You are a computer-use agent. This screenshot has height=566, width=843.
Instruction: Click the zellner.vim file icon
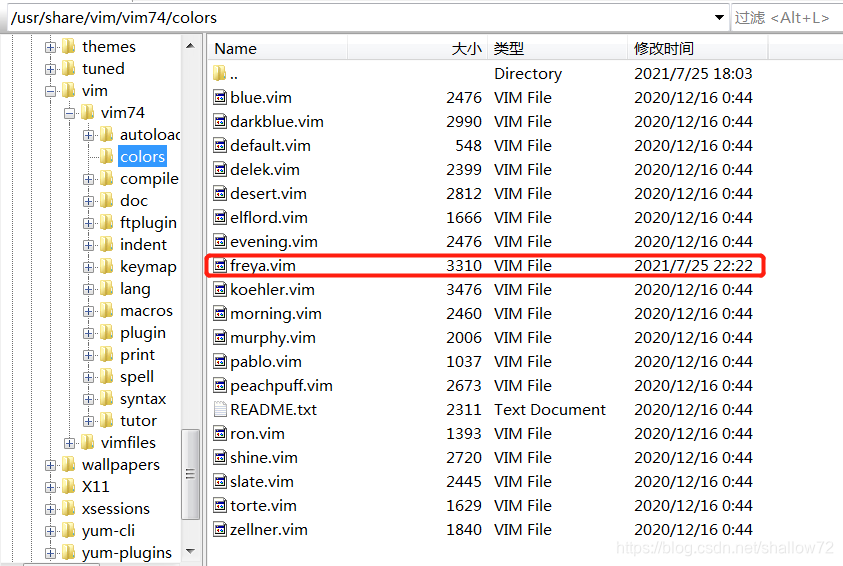pos(220,529)
